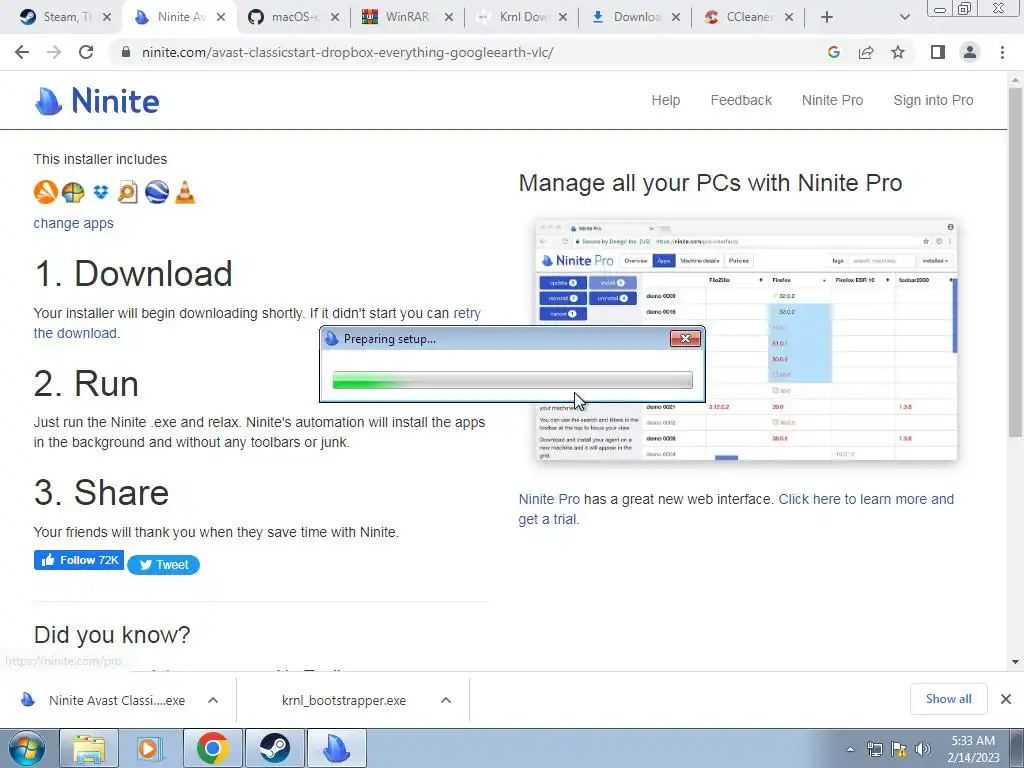The height and width of the screenshot is (768, 1024).
Task: Toggle the browser side panel icon
Action: point(938,52)
